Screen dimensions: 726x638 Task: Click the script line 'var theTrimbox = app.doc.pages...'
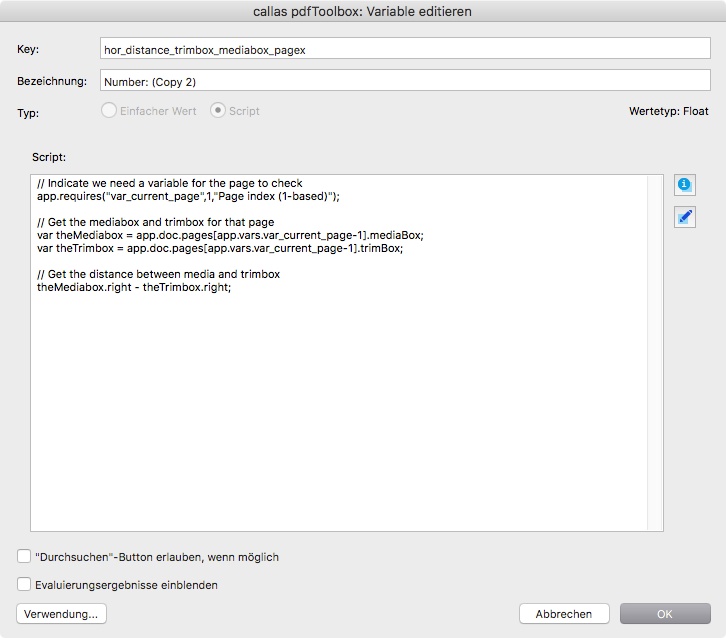click(220, 248)
